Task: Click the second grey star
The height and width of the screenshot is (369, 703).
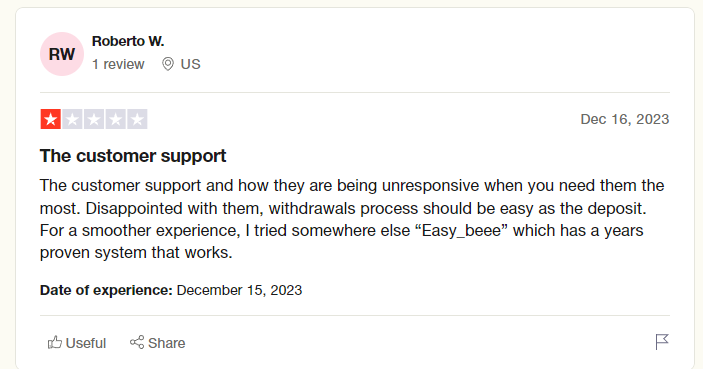Action: click(x=72, y=119)
